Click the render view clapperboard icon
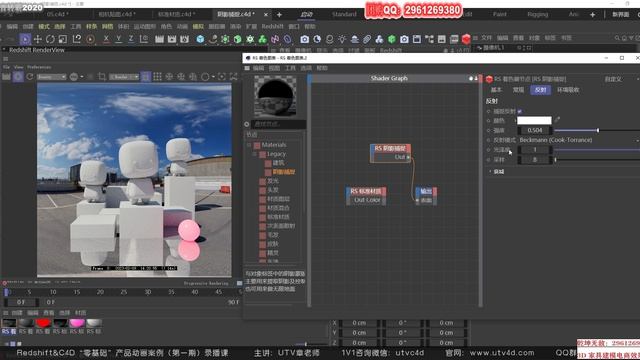The width and height of the screenshot is (640, 360). [159, 39]
